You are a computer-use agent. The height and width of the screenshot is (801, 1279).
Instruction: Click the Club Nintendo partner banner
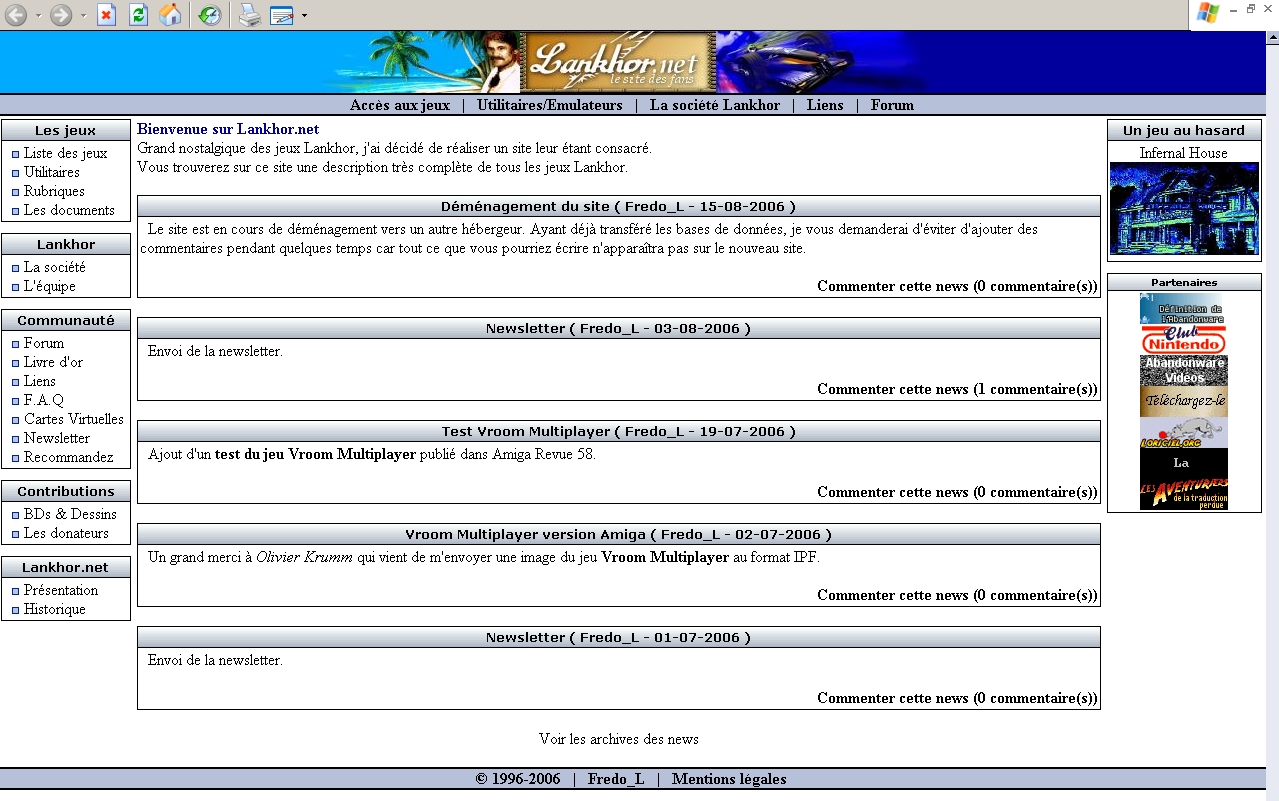click(1184, 340)
